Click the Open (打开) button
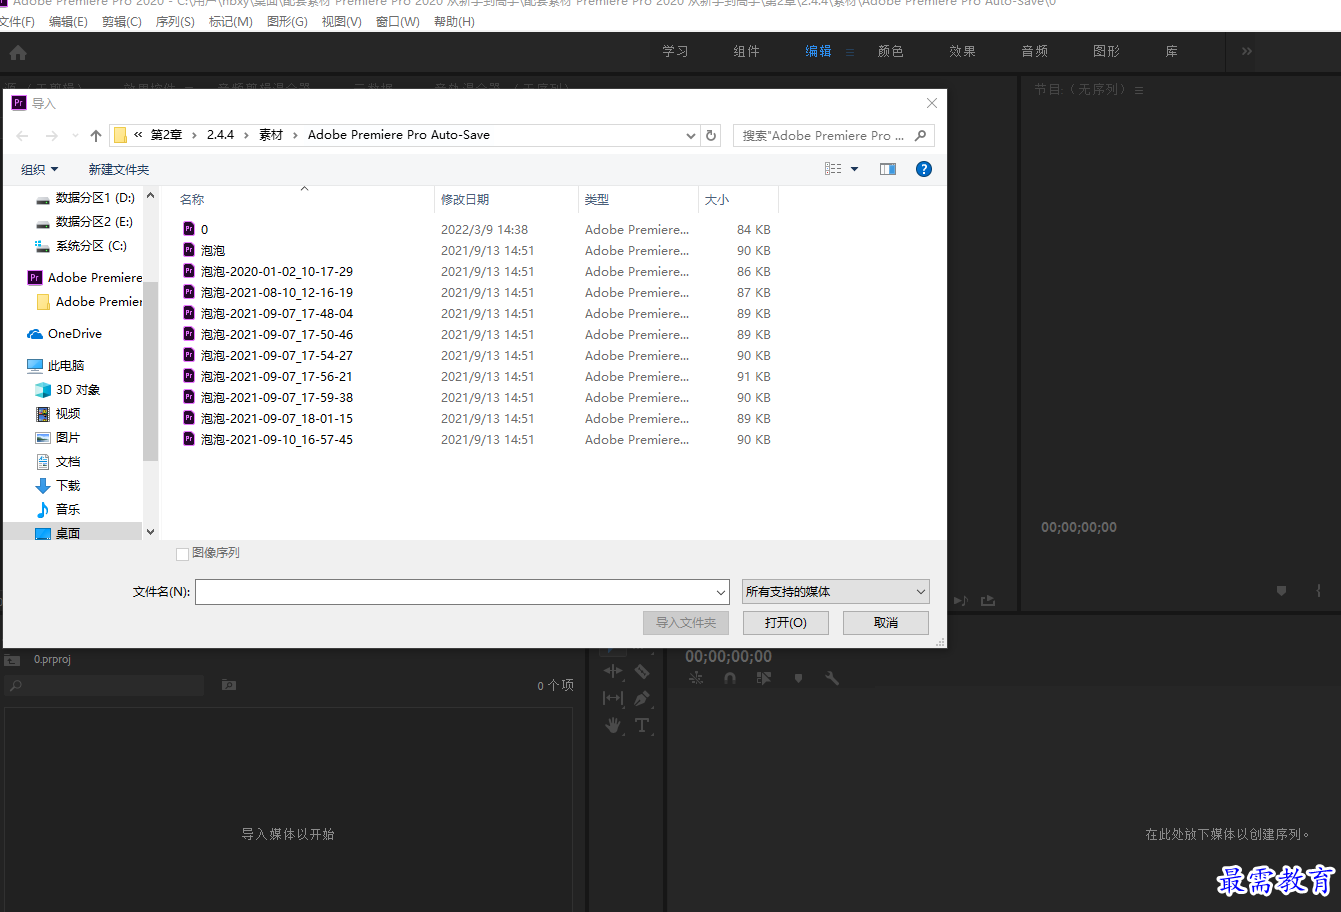The height and width of the screenshot is (912, 1341). coord(785,623)
